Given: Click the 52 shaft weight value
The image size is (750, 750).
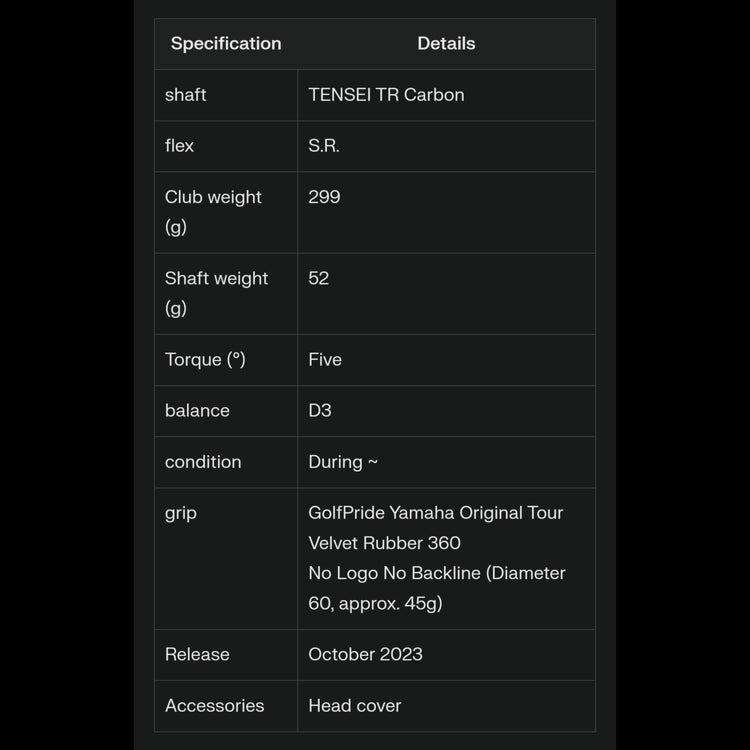Looking at the screenshot, I should pyautogui.click(x=318, y=278).
